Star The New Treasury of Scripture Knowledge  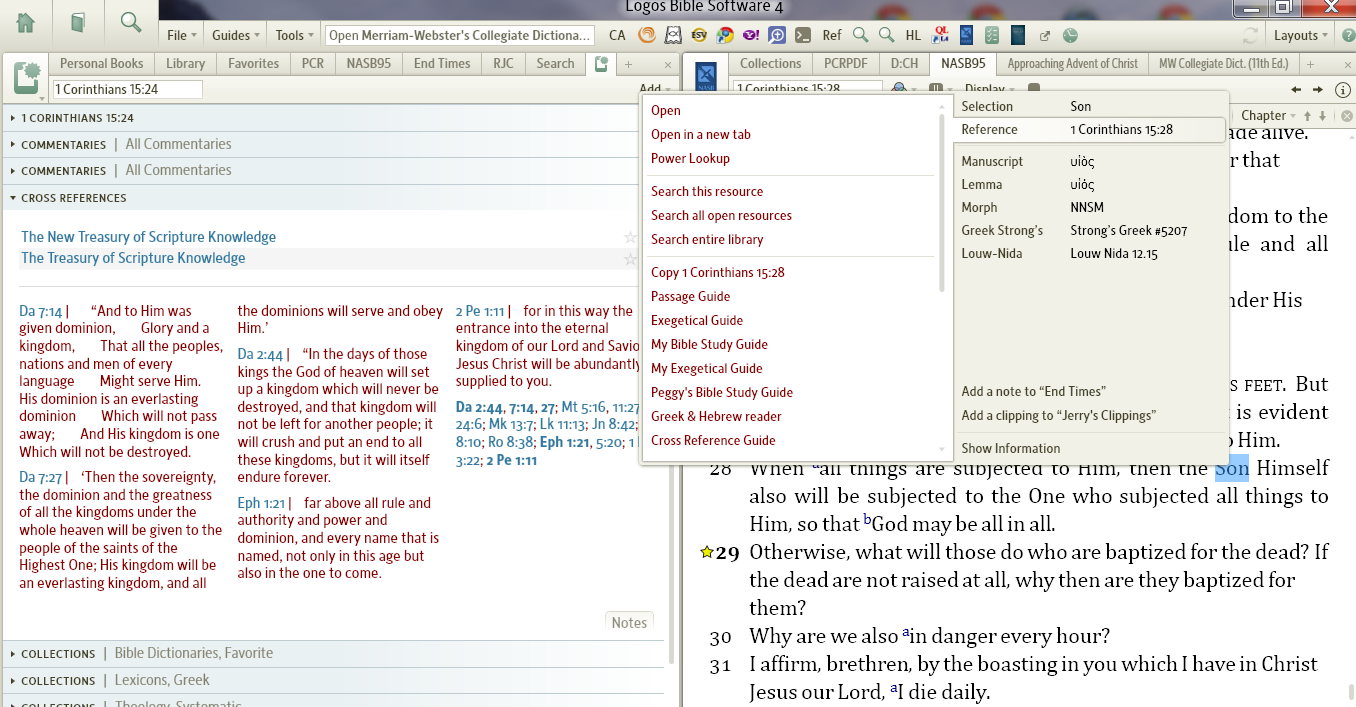click(x=630, y=237)
